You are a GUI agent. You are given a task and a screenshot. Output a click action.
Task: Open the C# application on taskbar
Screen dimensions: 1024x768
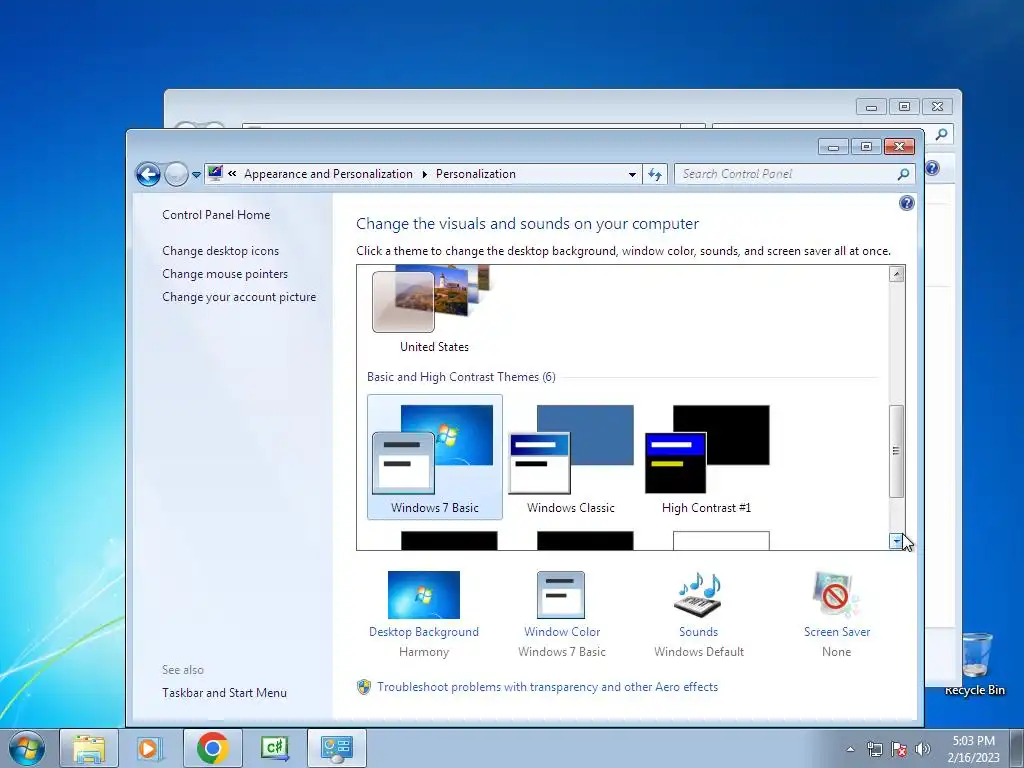tap(274, 748)
